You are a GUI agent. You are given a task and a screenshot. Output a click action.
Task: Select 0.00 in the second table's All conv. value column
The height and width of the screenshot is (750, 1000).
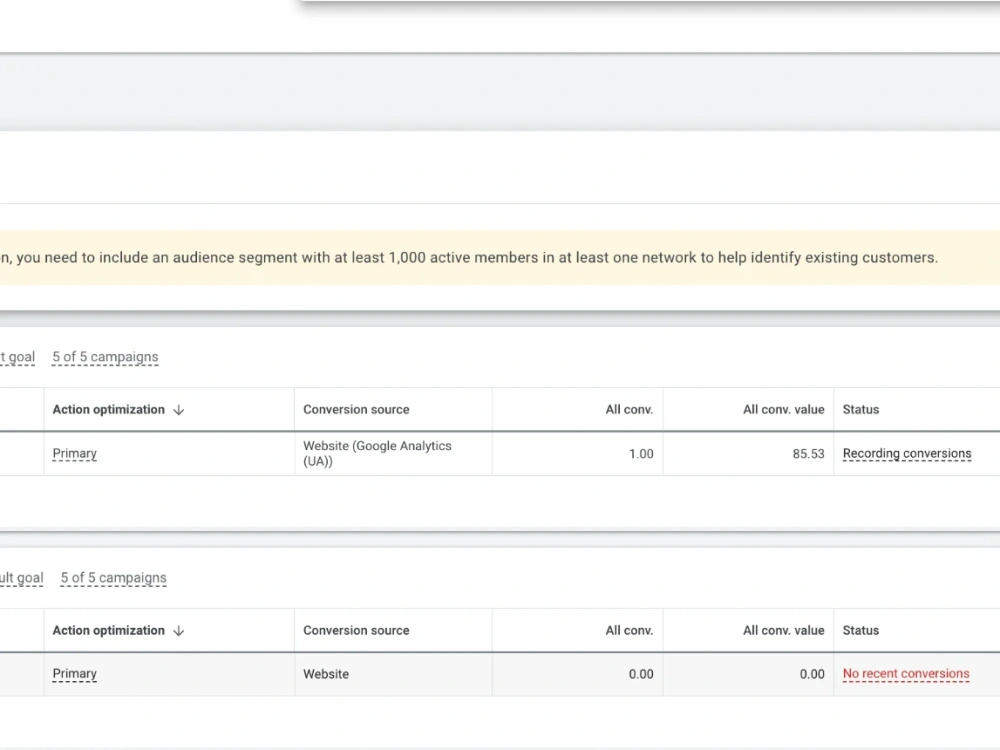(812, 674)
